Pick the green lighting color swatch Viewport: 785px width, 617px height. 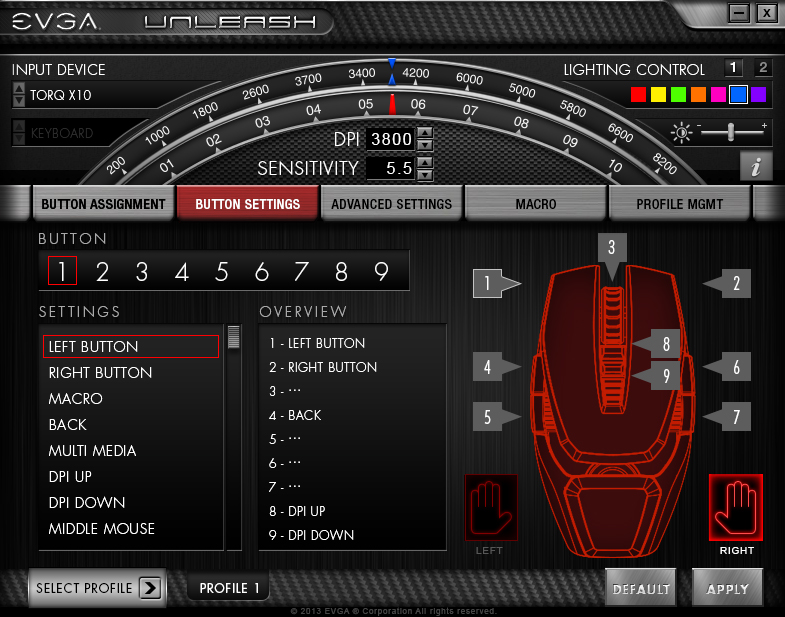[x=679, y=95]
